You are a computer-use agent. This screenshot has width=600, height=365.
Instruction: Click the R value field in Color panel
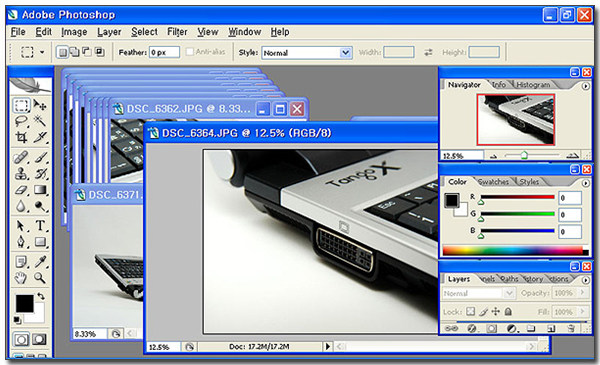[x=570, y=198]
